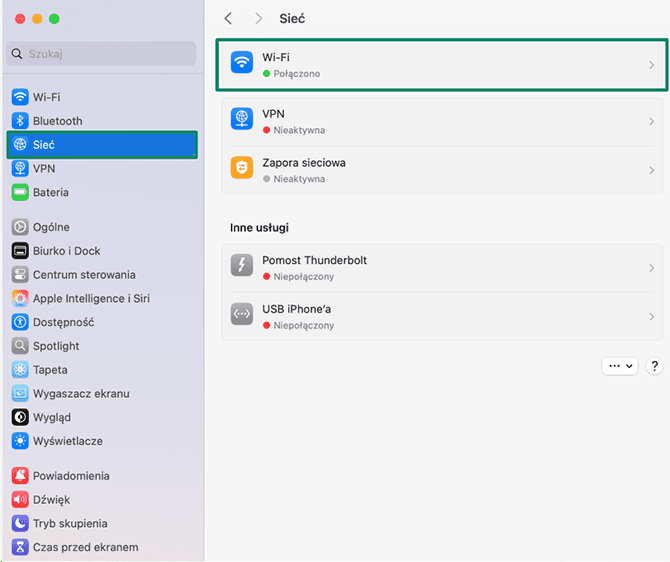Open the three-dots more options dropdown
Image resolution: width=670 pixels, height=562 pixels.
619,366
